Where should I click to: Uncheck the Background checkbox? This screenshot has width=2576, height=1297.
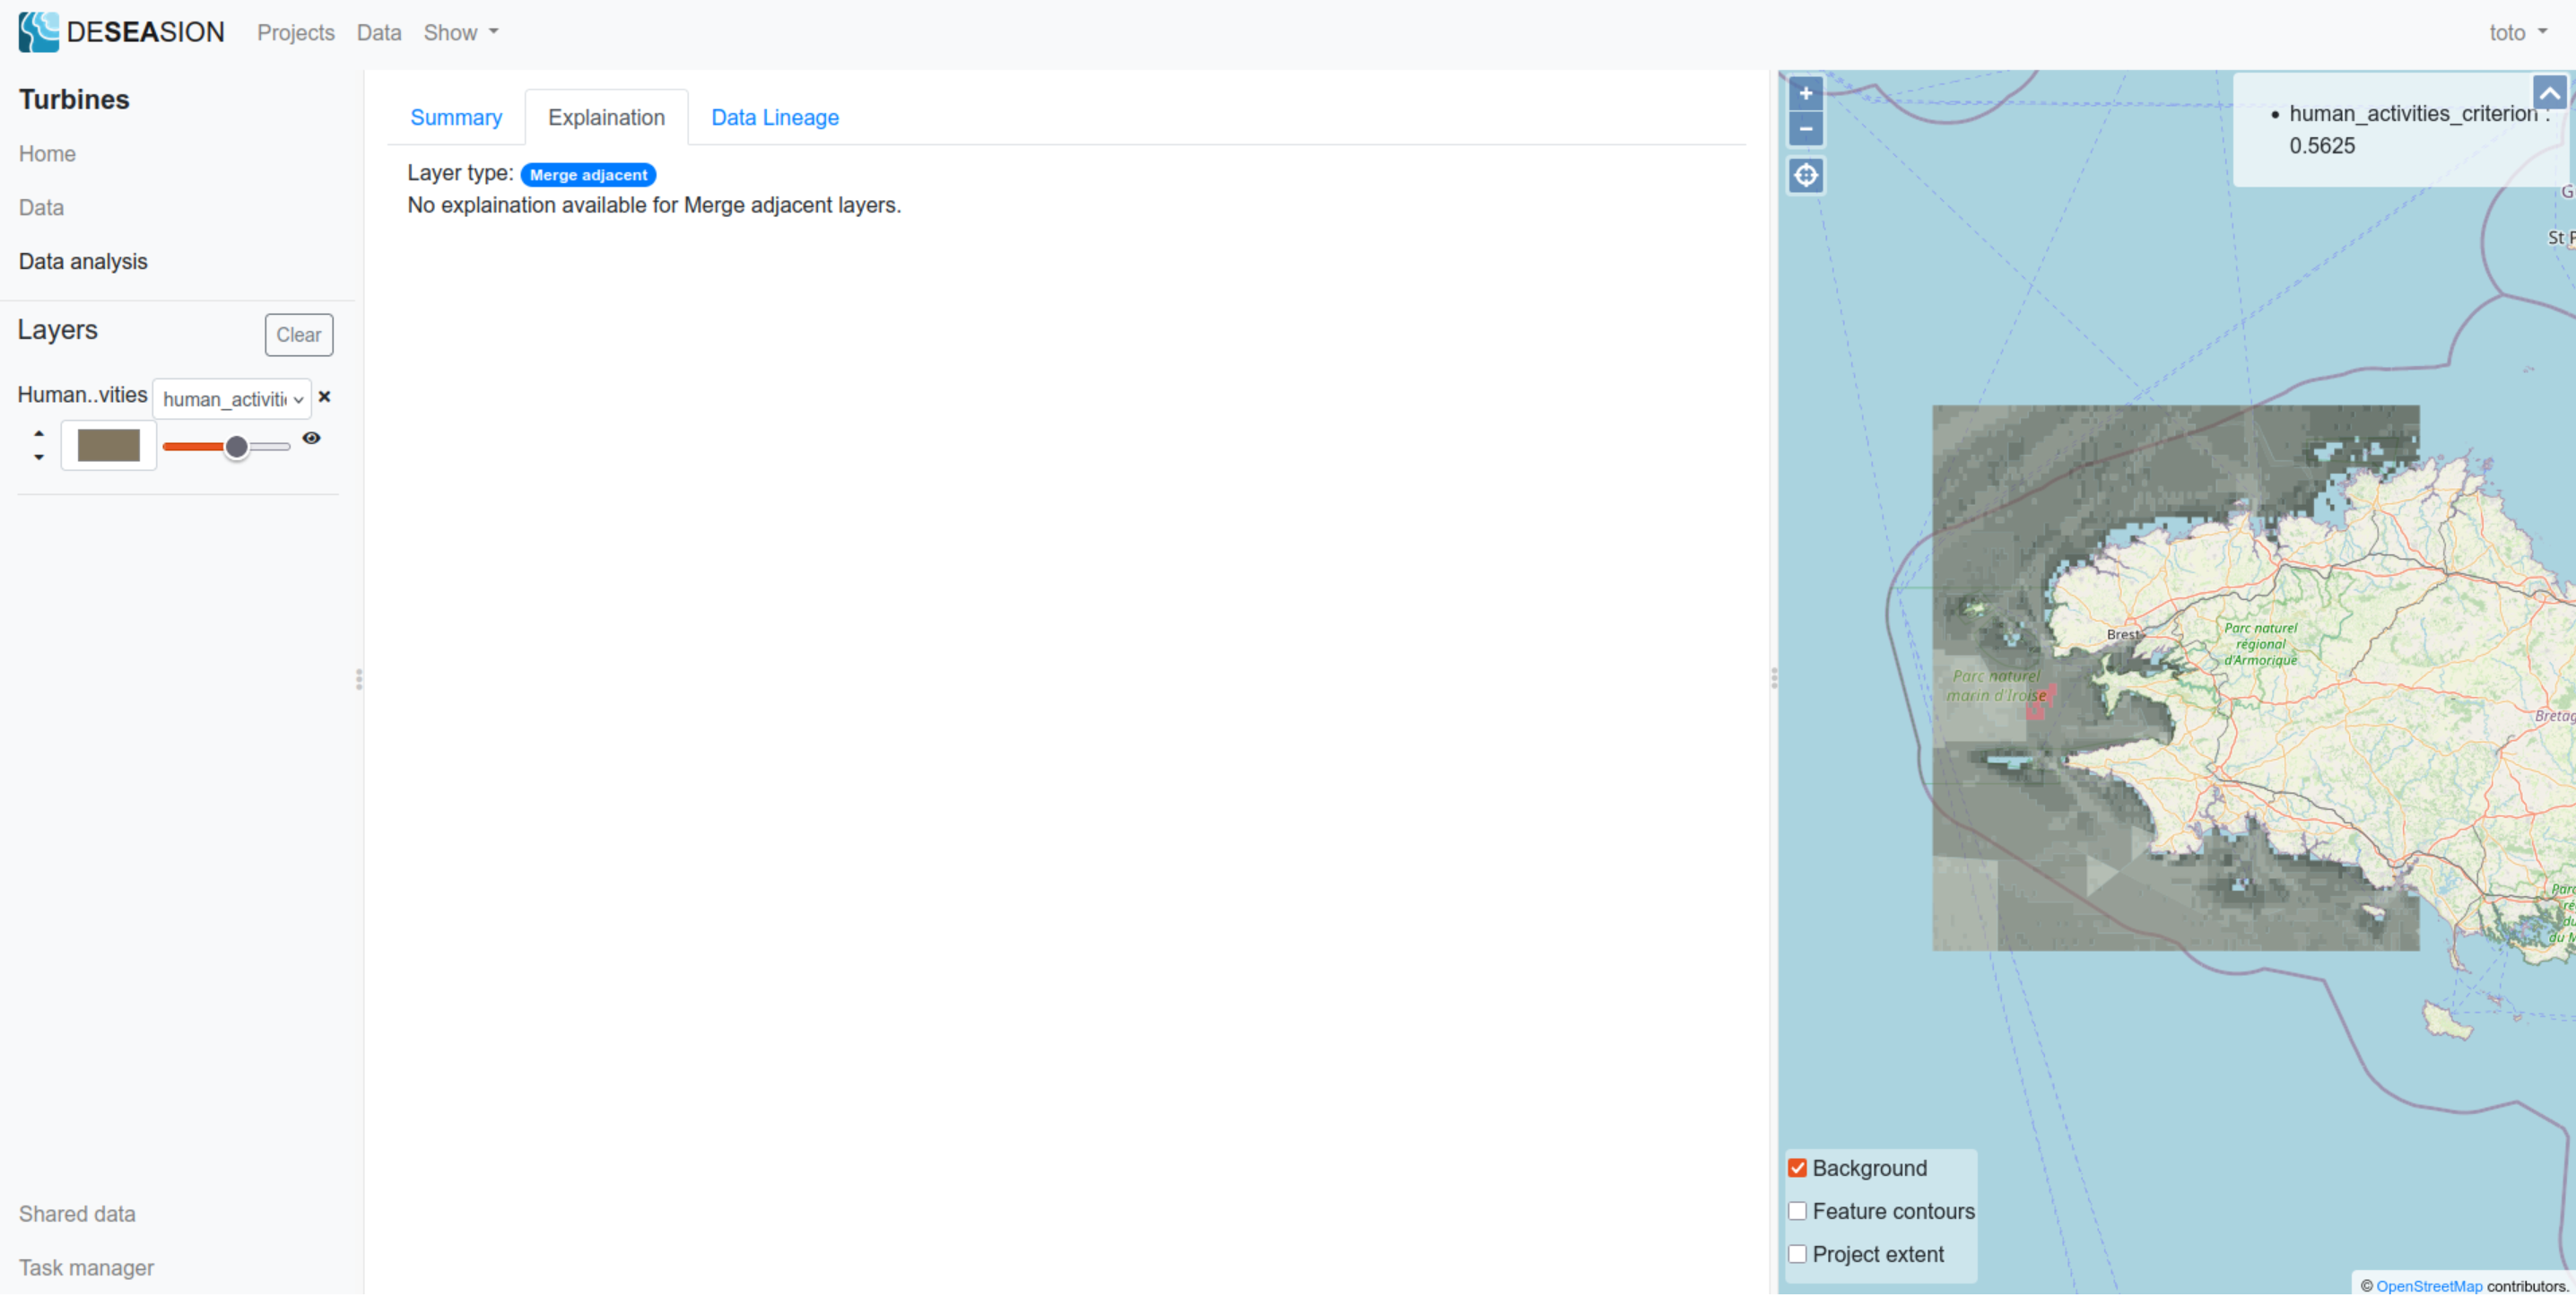coord(1797,1168)
